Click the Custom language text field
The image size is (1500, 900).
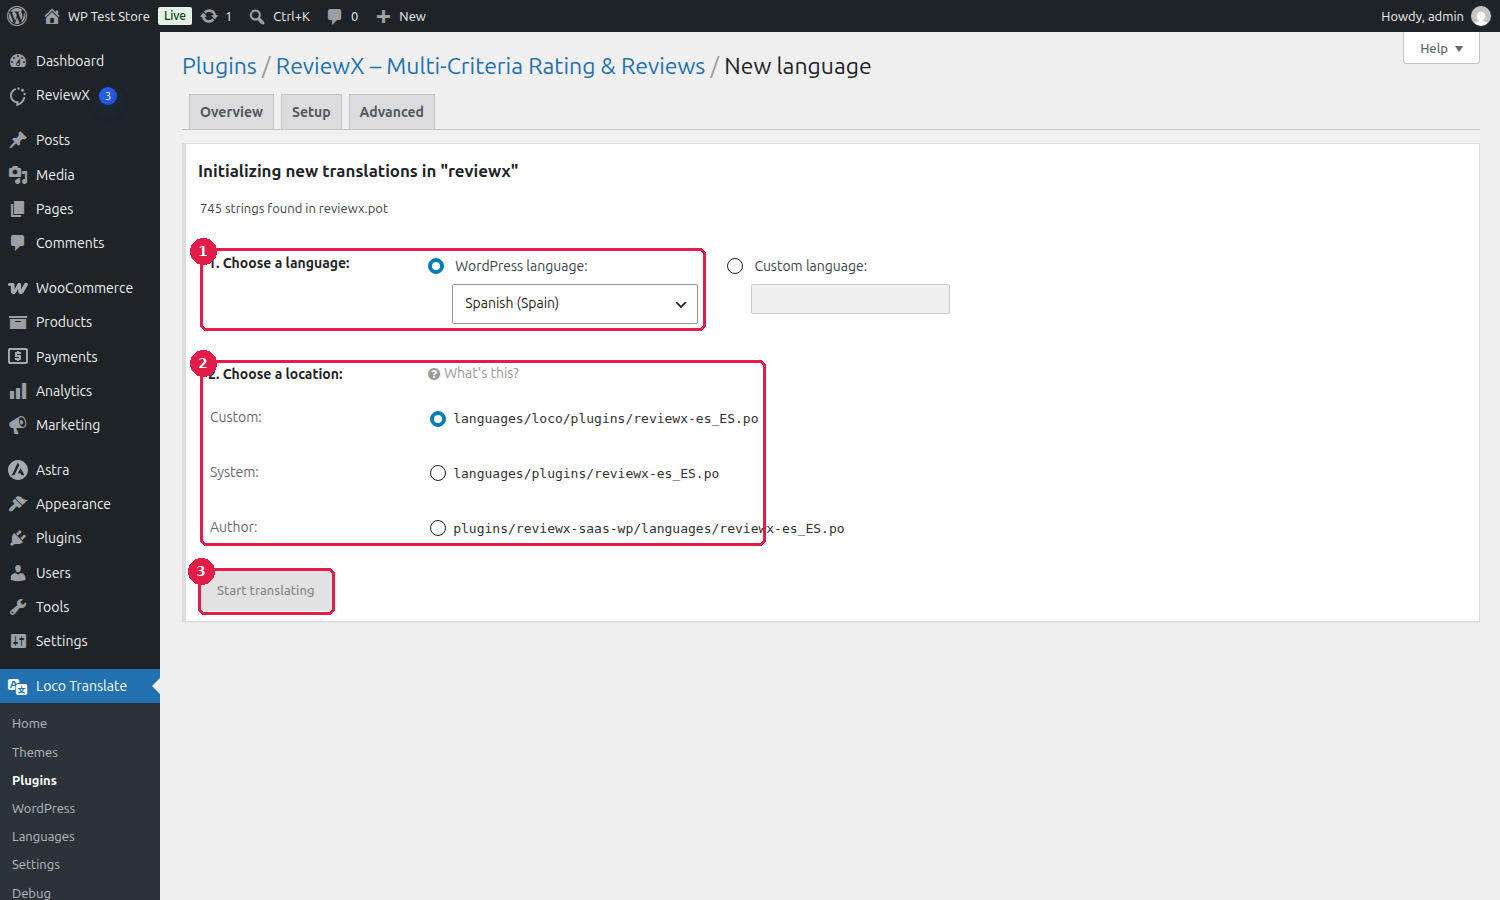tap(850, 299)
